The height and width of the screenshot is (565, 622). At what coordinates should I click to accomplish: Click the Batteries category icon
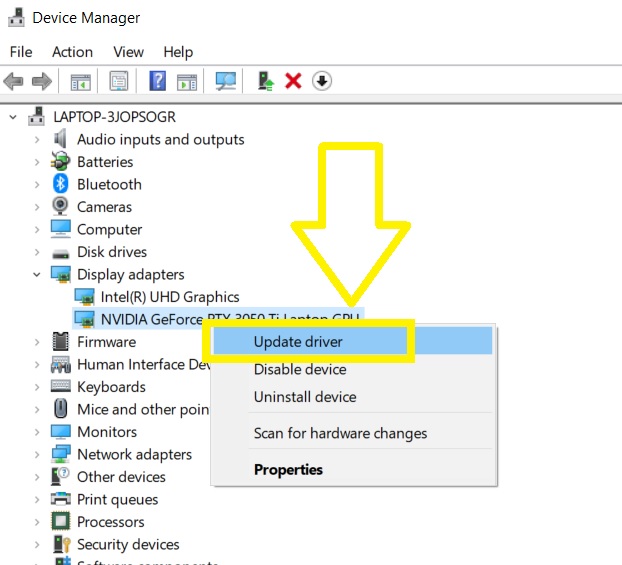pyautogui.click(x=60, y=161)
